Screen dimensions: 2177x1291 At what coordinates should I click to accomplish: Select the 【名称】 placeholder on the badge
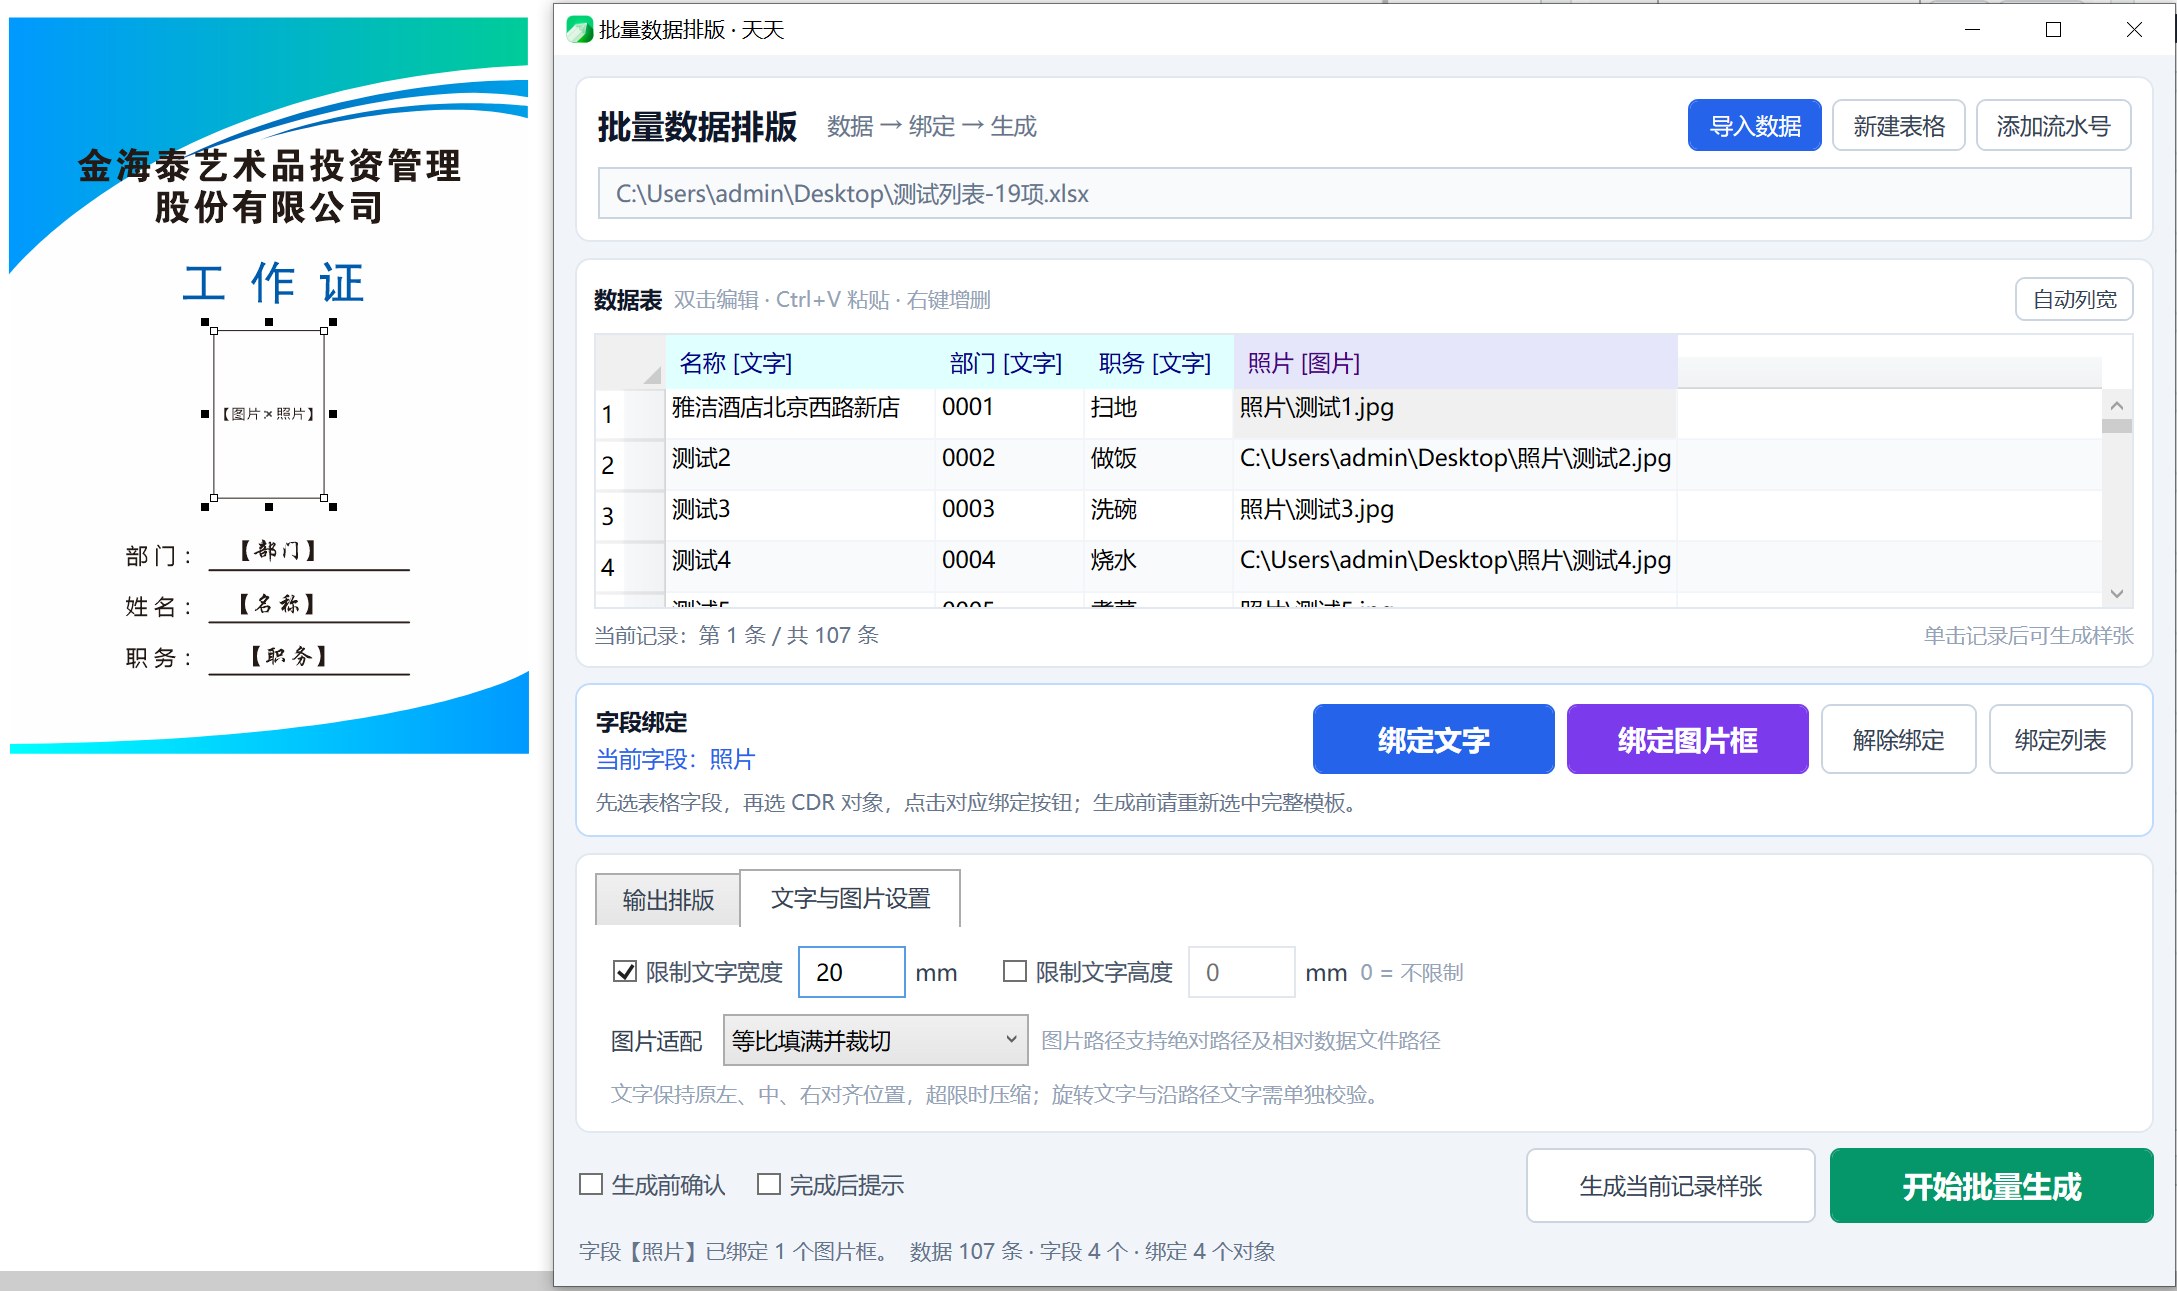coord(276,604)
